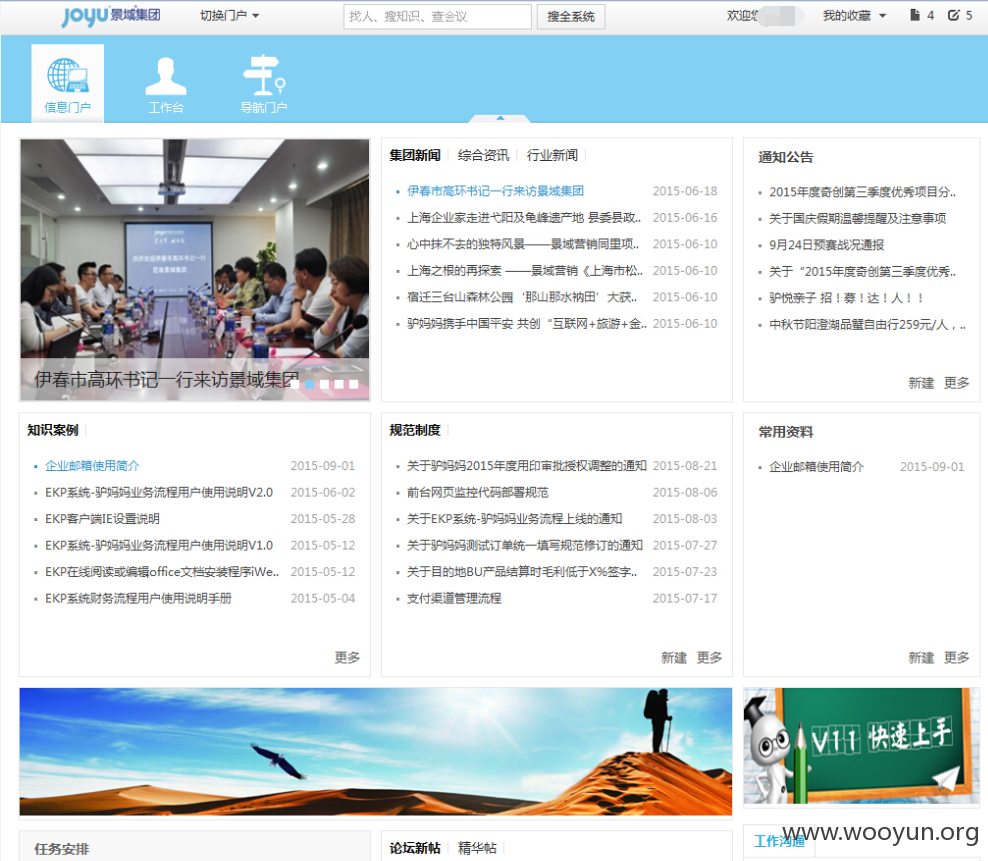Expand the 切换门户 dropdown
The height and width of the screenshot is (861, 988).
pyautogui.click(x=229, y=16)
